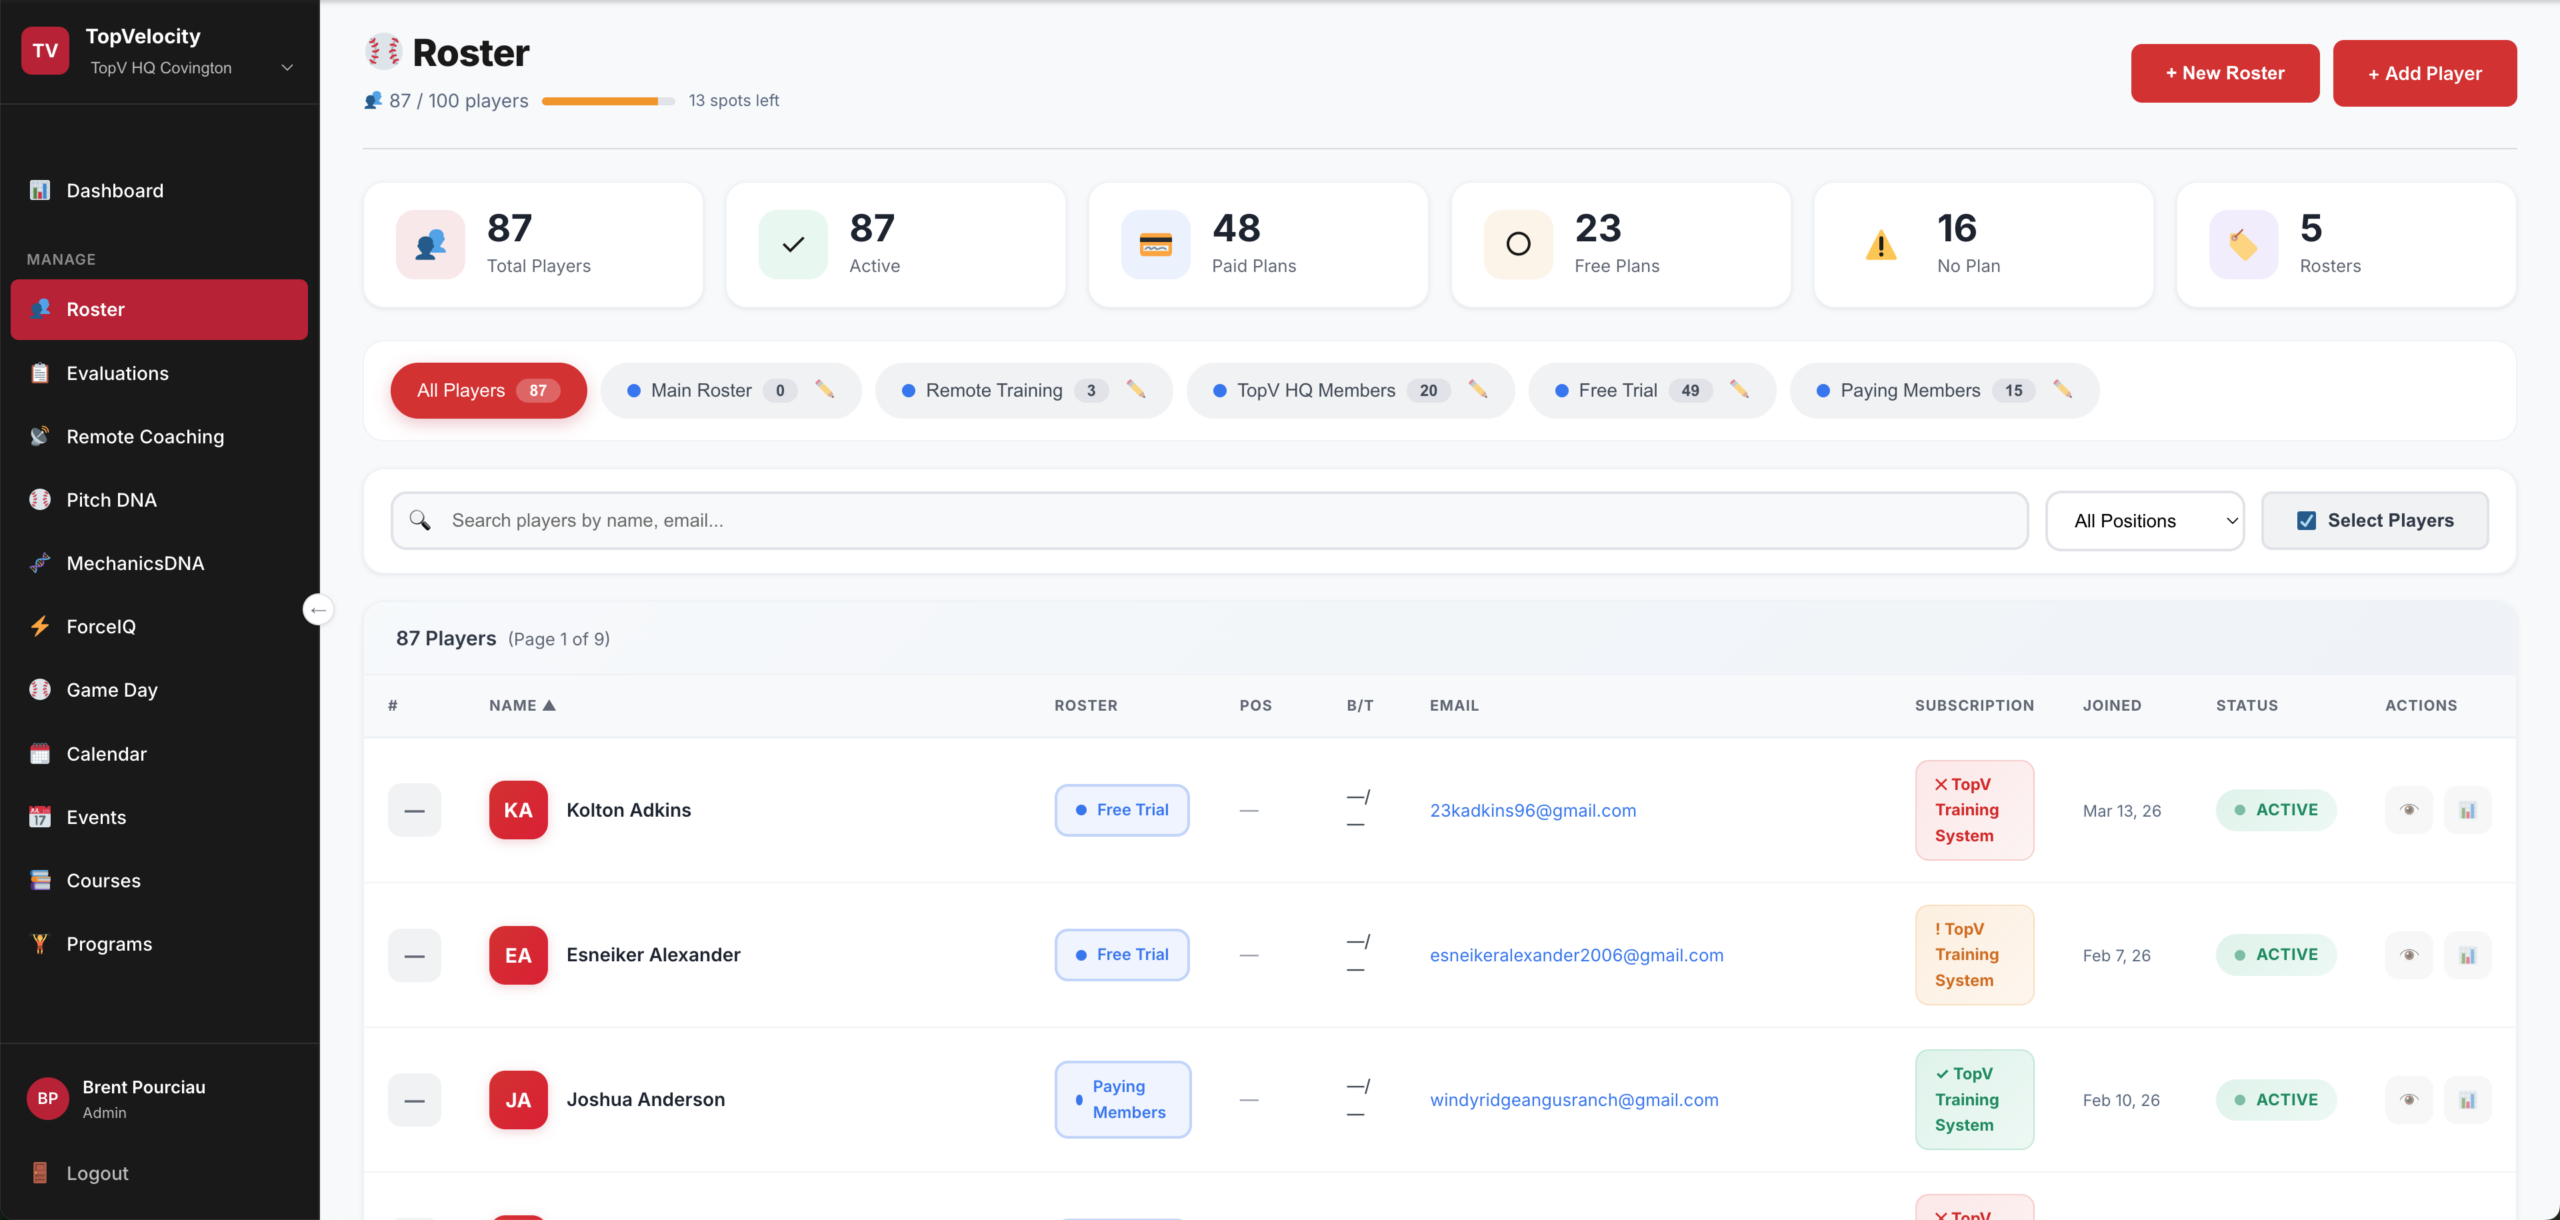Toggle the Select Players checkbox
This screenshot has width=2560, height=1220.
coord(2306,521)
